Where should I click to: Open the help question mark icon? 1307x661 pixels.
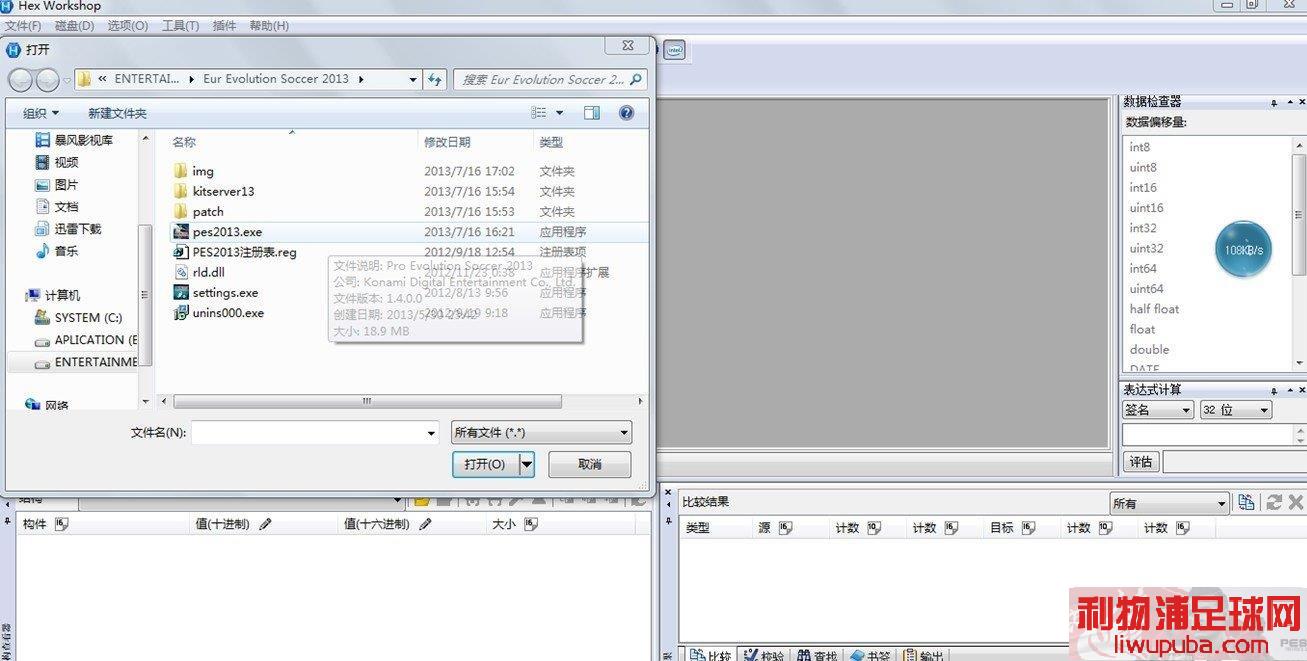[x=626, y=113]
